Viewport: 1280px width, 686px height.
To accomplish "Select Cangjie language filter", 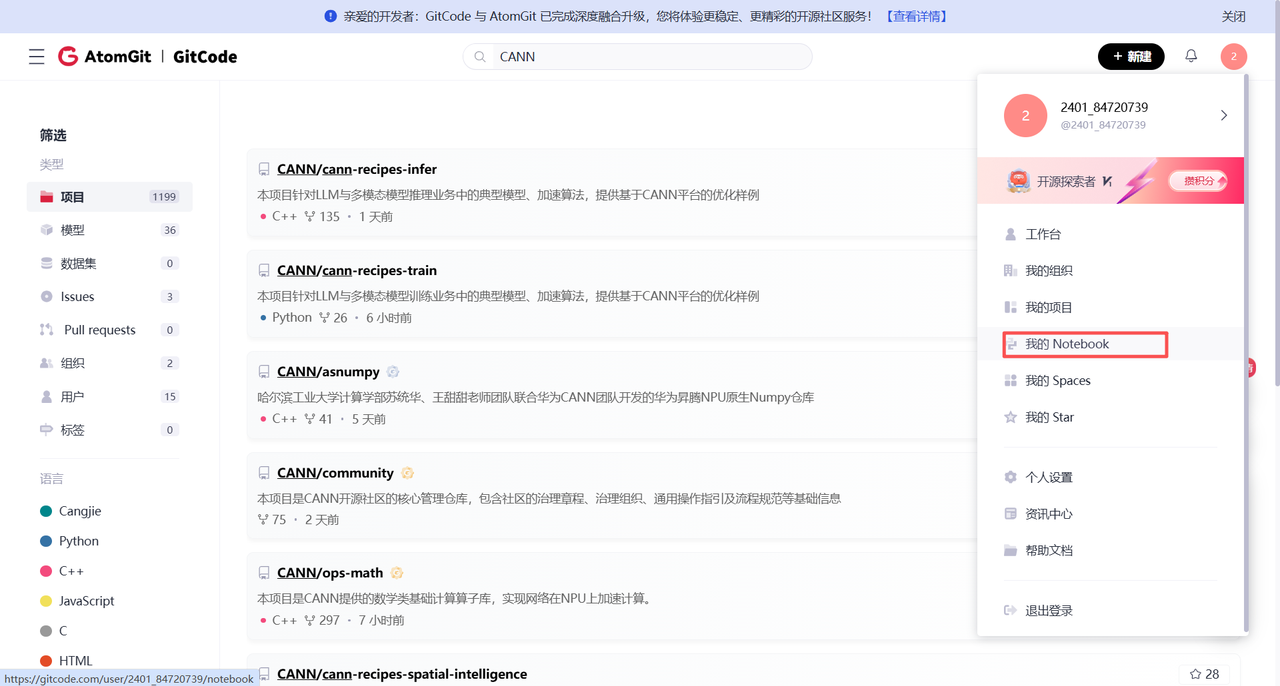I will tap(70, 511).
